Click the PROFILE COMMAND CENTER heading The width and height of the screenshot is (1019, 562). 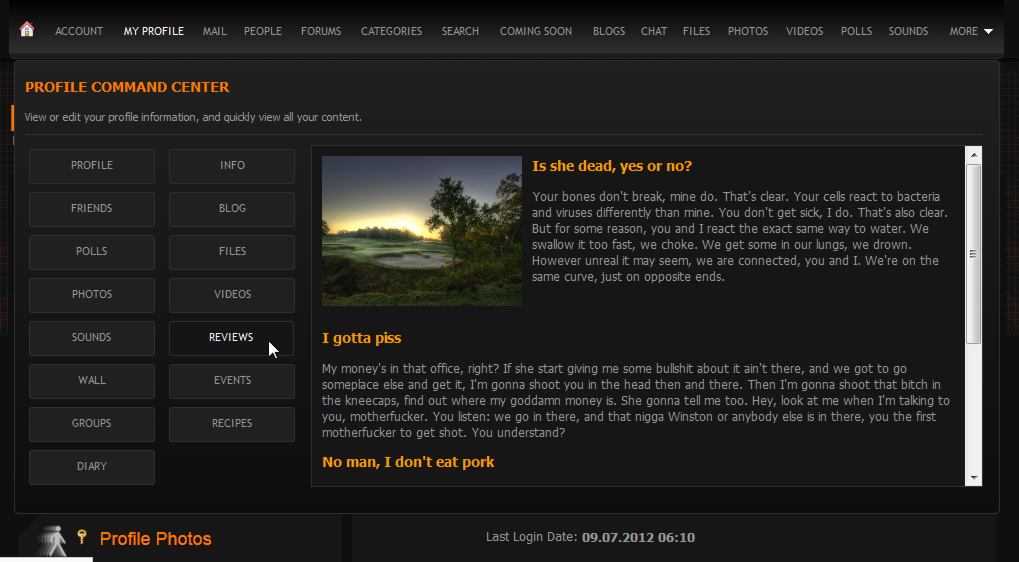pyautogui.click(x=127, y=87)
